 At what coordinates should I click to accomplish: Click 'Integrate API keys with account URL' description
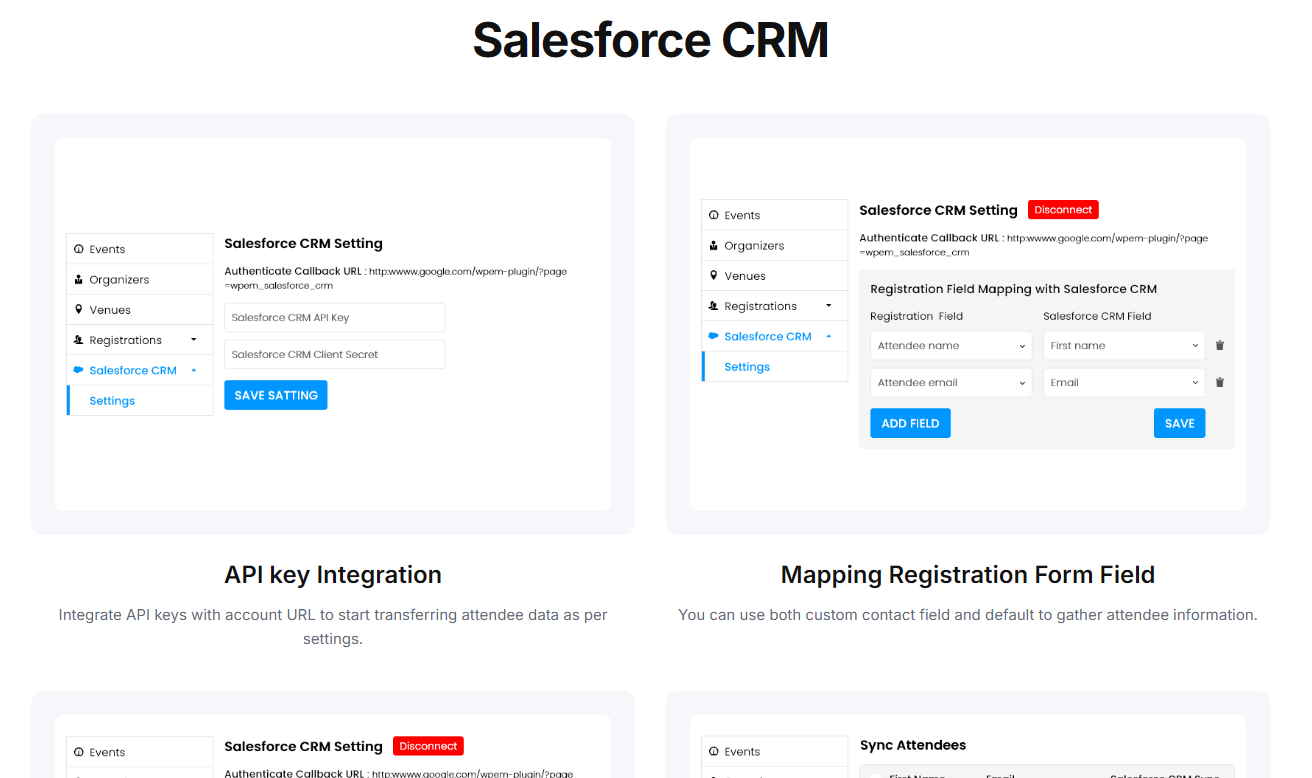333,626
